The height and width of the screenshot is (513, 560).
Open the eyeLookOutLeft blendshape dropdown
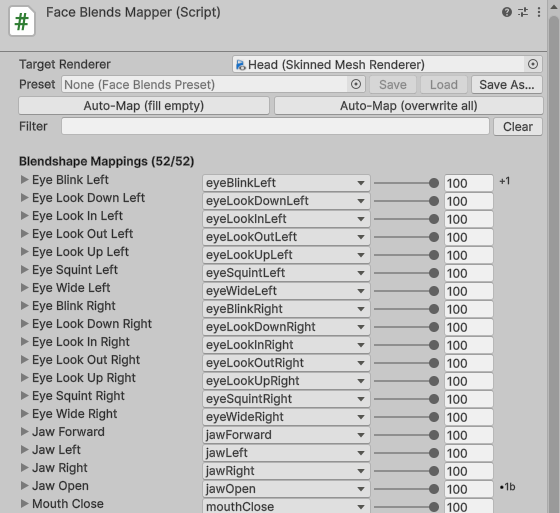coord(286,237)
